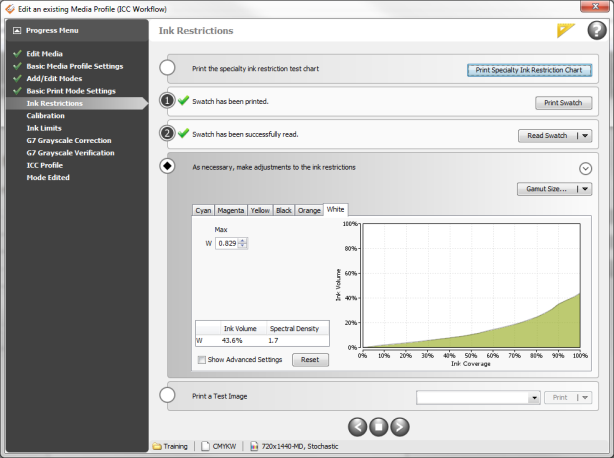This screenshot has width=614, height=458.
Task: Select the specialty ink chart step circle
Action: (168, 68)
